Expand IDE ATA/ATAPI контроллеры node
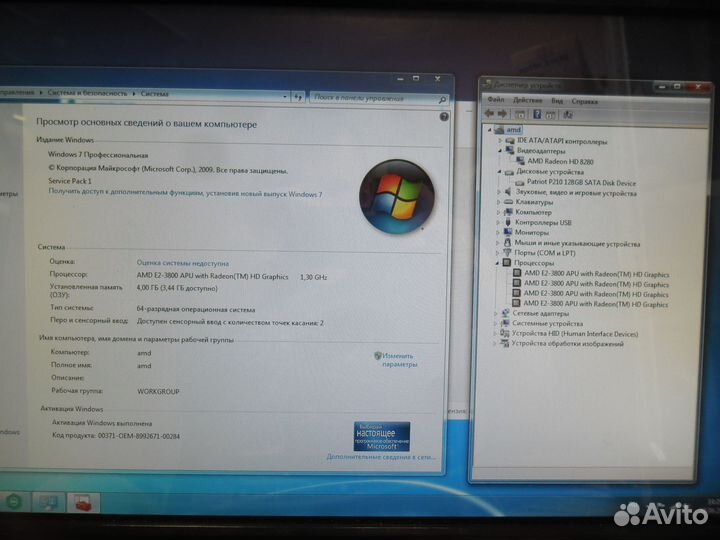This screenshot has width=720, height=540. pyautogui.click(x=500, y=141)
